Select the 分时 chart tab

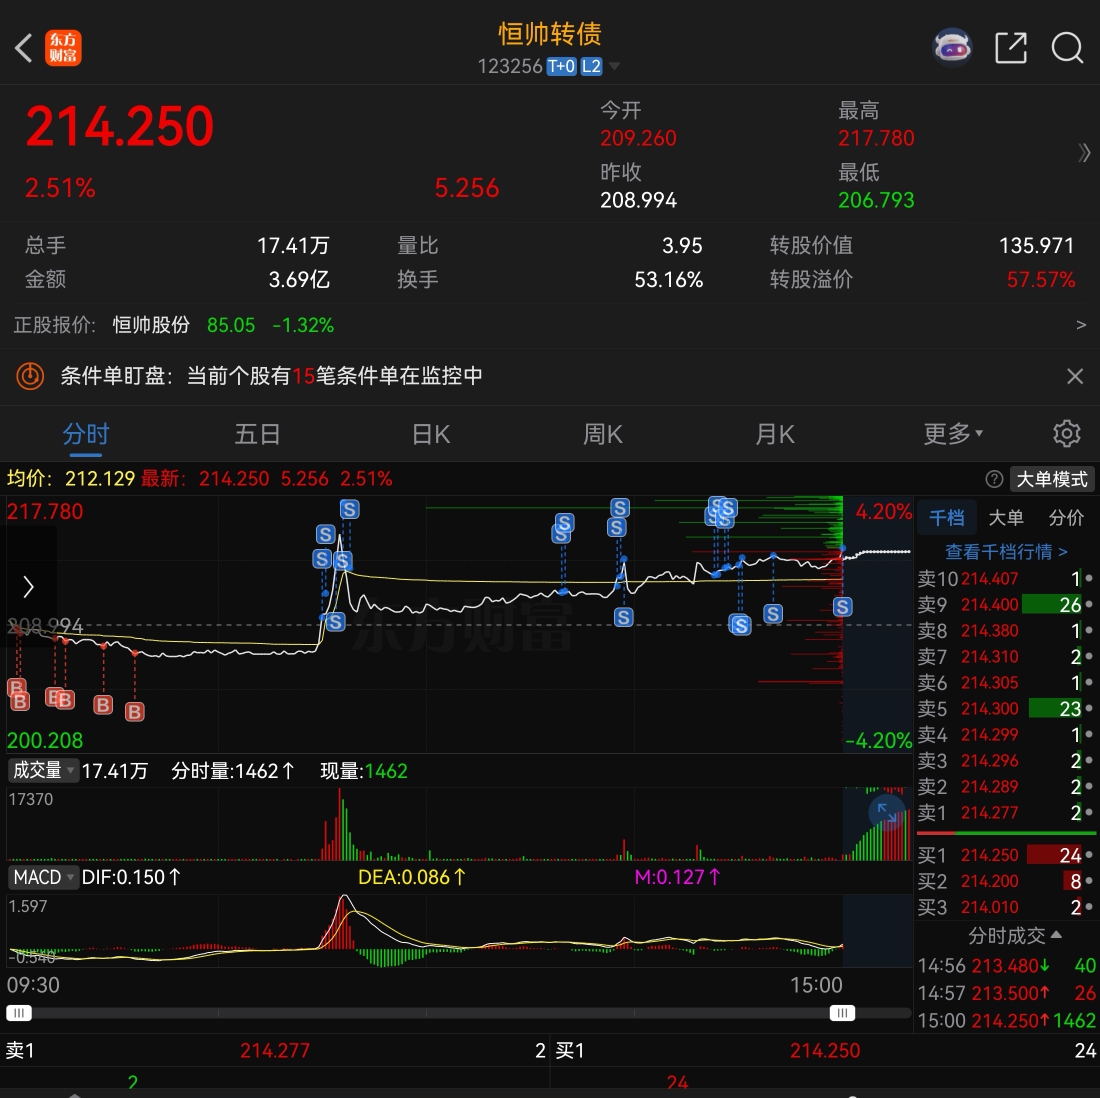coord(86,434)
